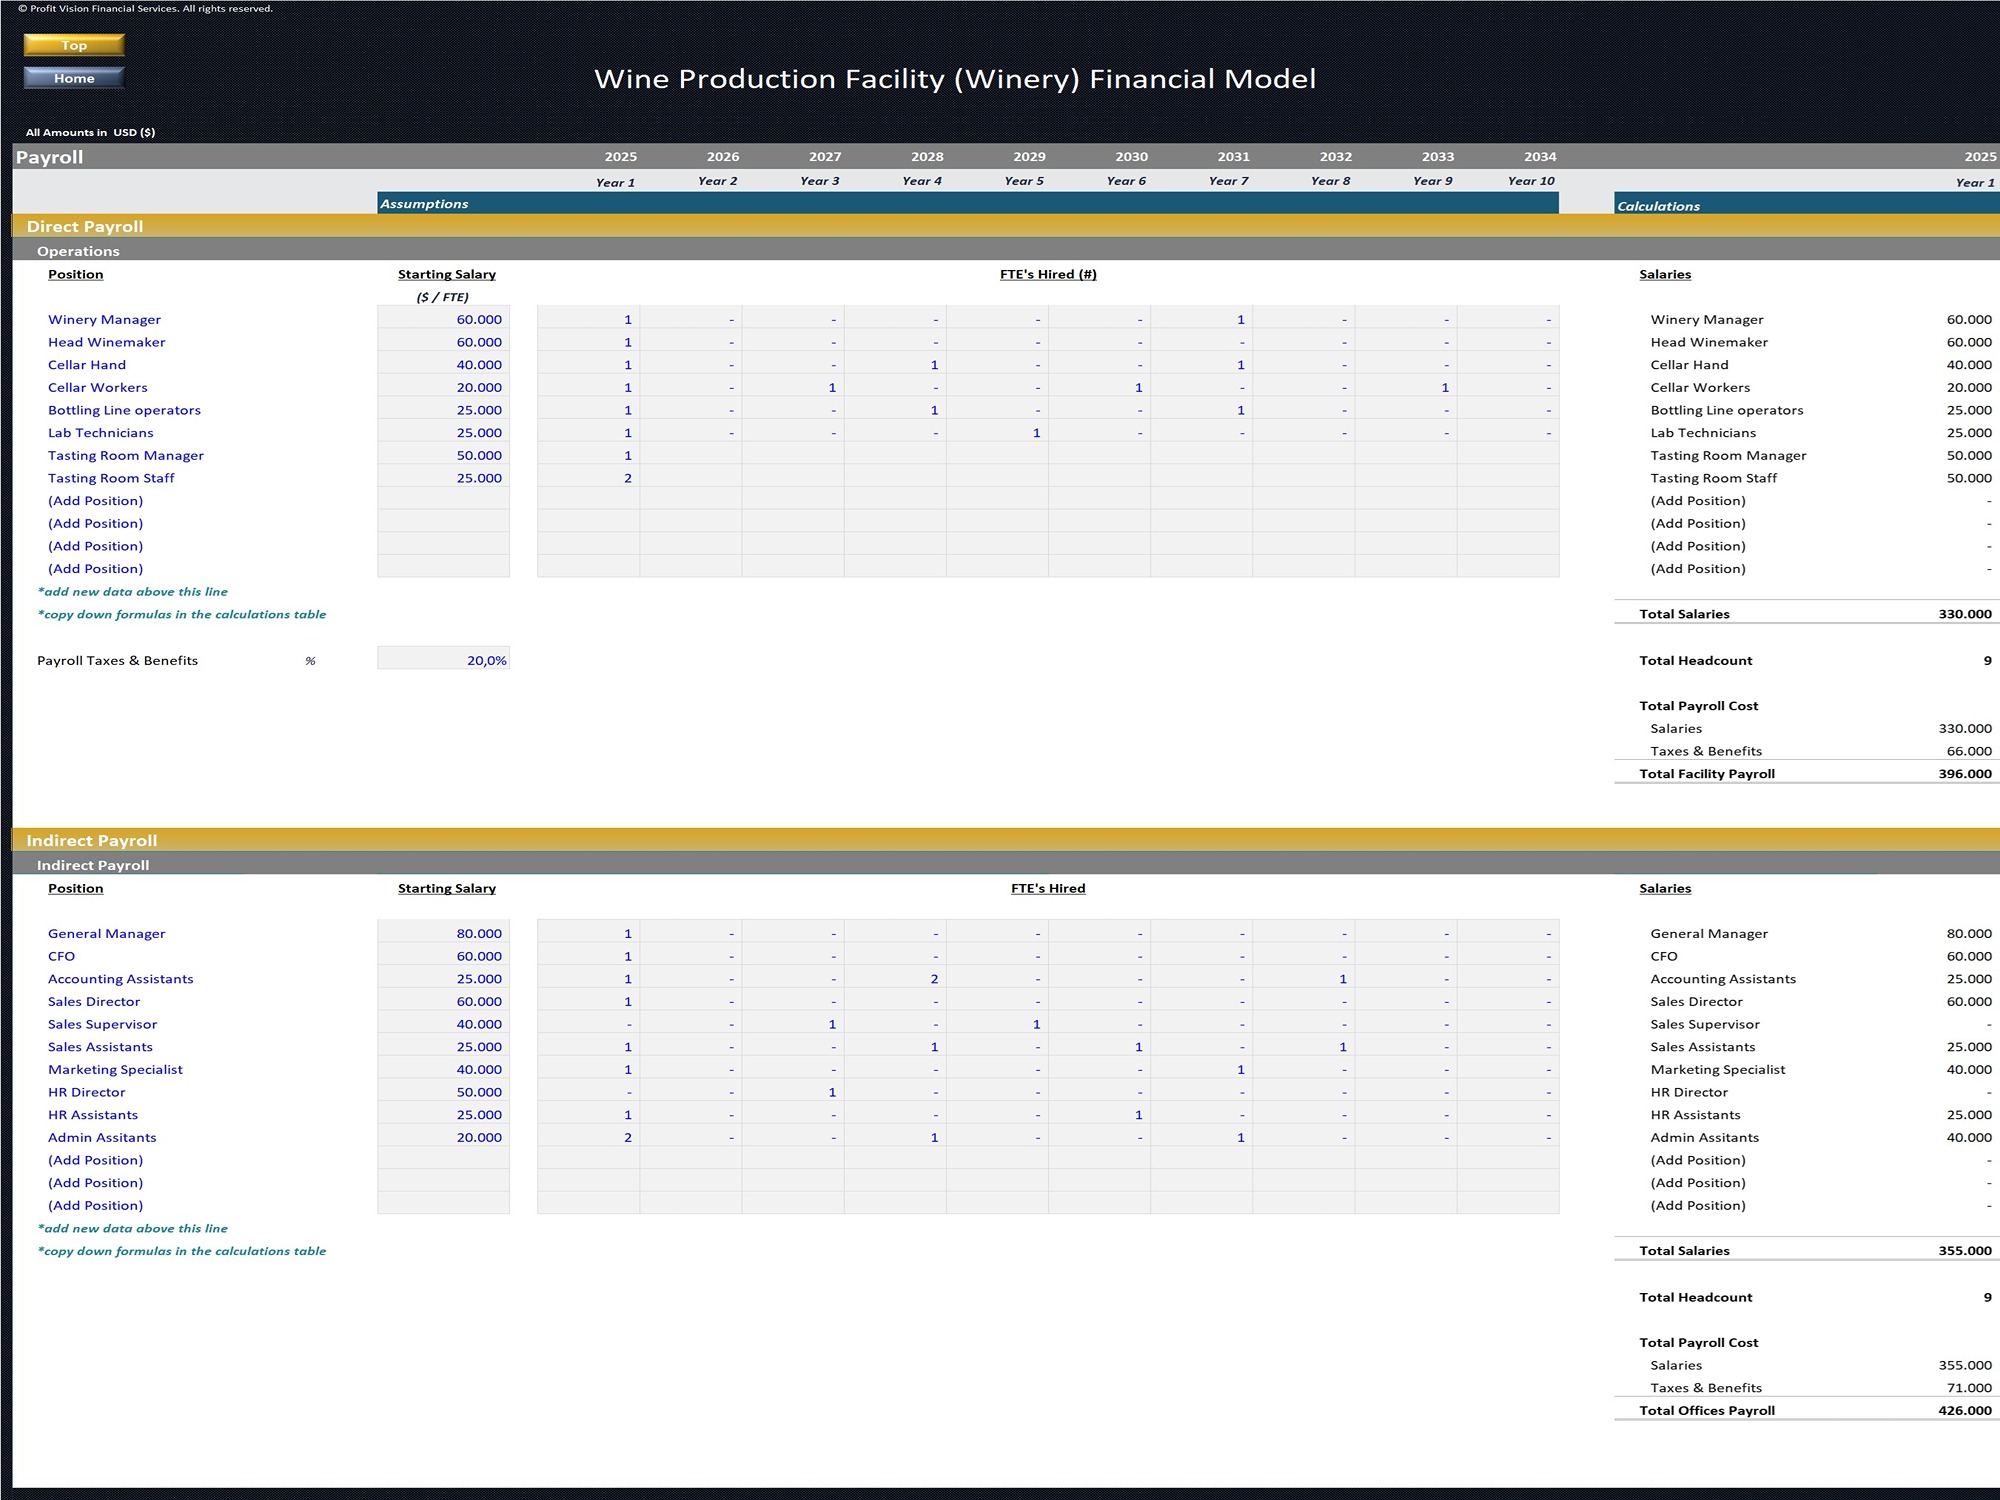Click the yellow Top button
This screenshot has width=2000, height=1500.
(x=74, y=45)
